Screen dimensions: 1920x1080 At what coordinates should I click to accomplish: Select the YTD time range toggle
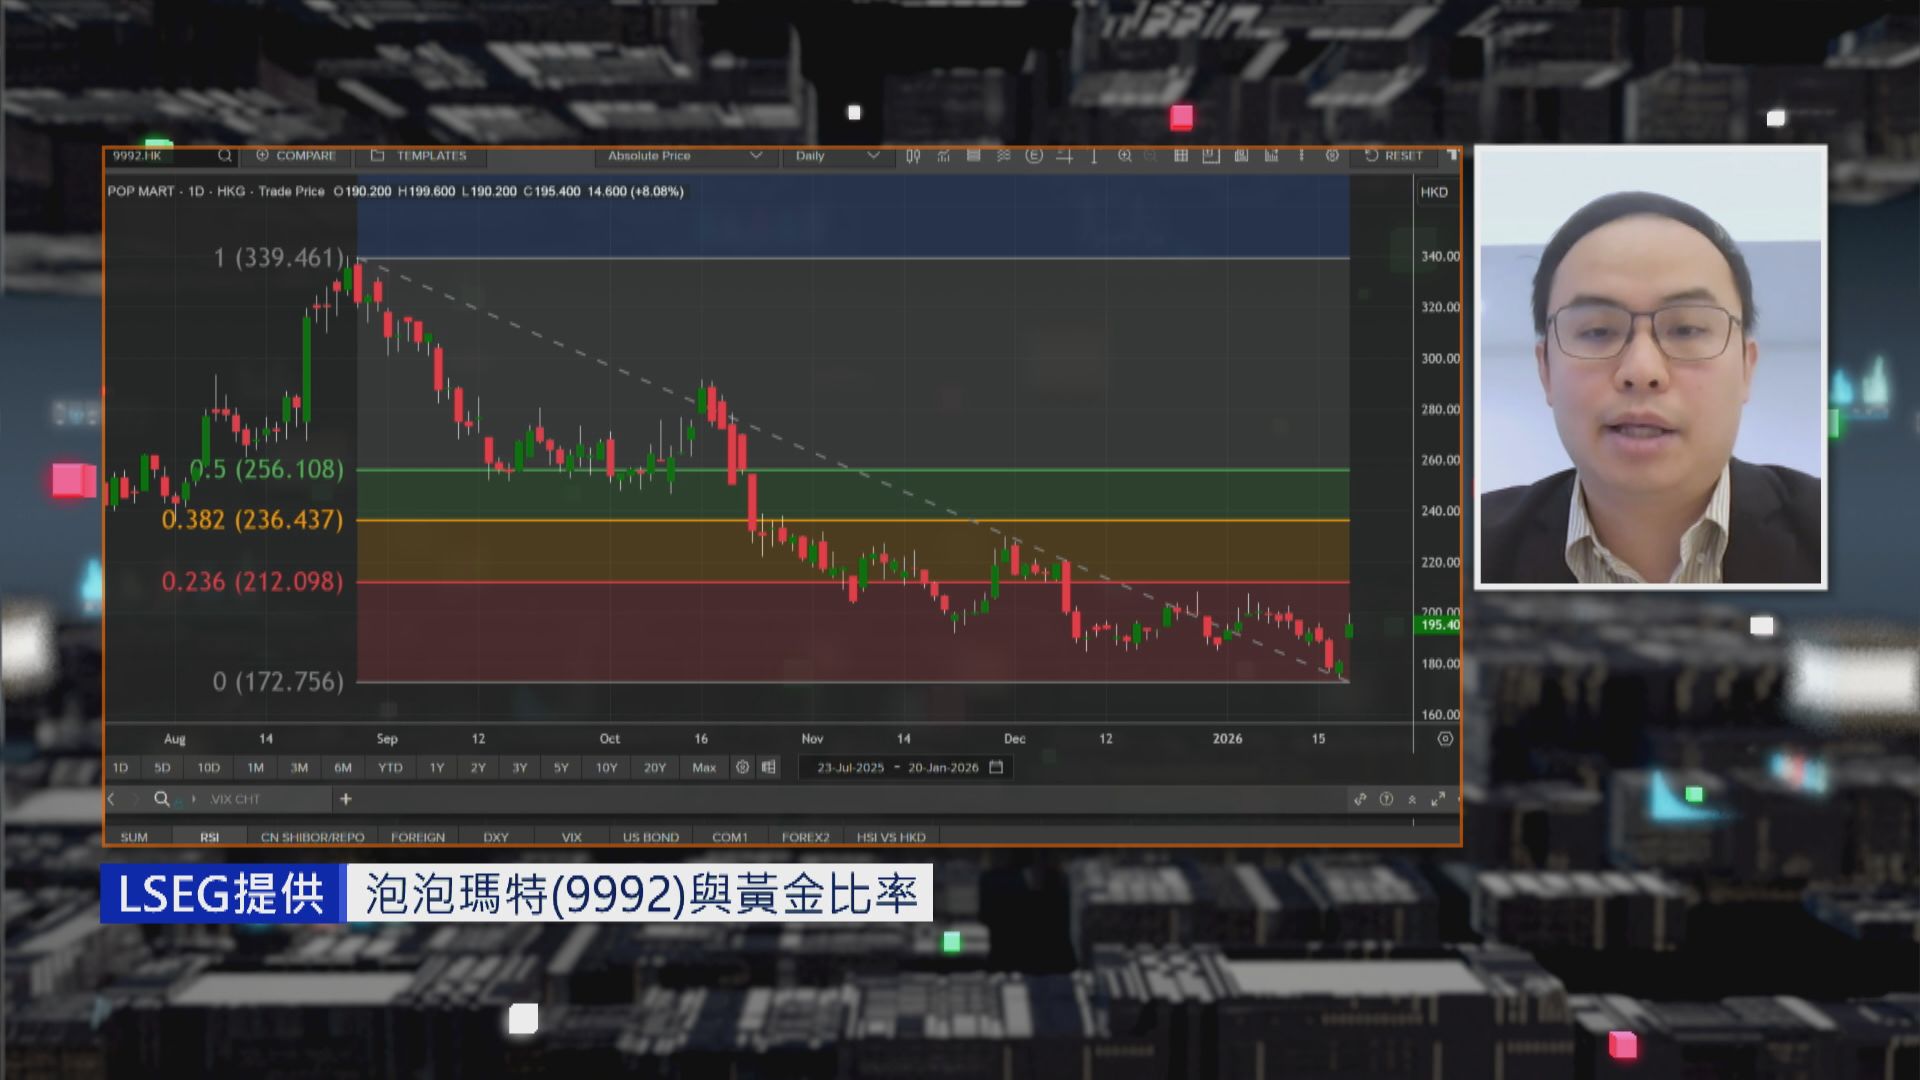point(390,768)
